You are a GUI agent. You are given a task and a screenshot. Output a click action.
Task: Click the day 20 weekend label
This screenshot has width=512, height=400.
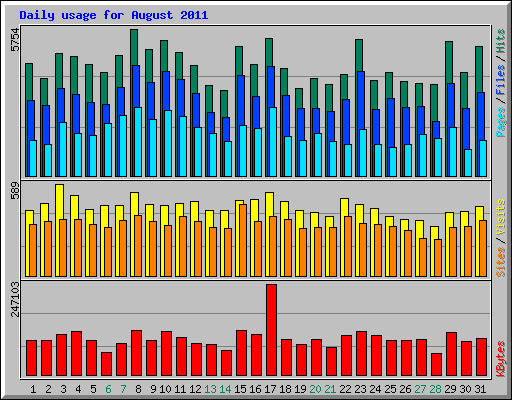pyautogui.click(x=315, y=389)
